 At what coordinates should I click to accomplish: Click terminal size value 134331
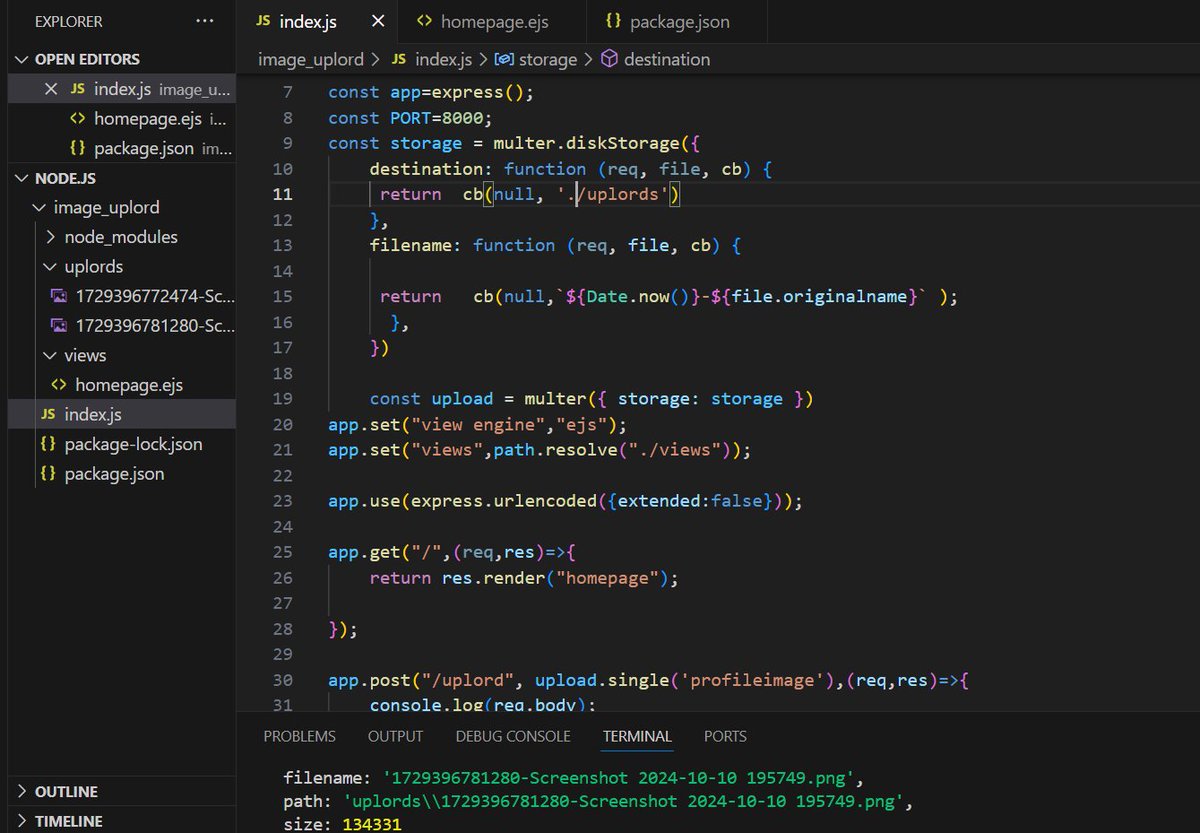pos(372,826)
